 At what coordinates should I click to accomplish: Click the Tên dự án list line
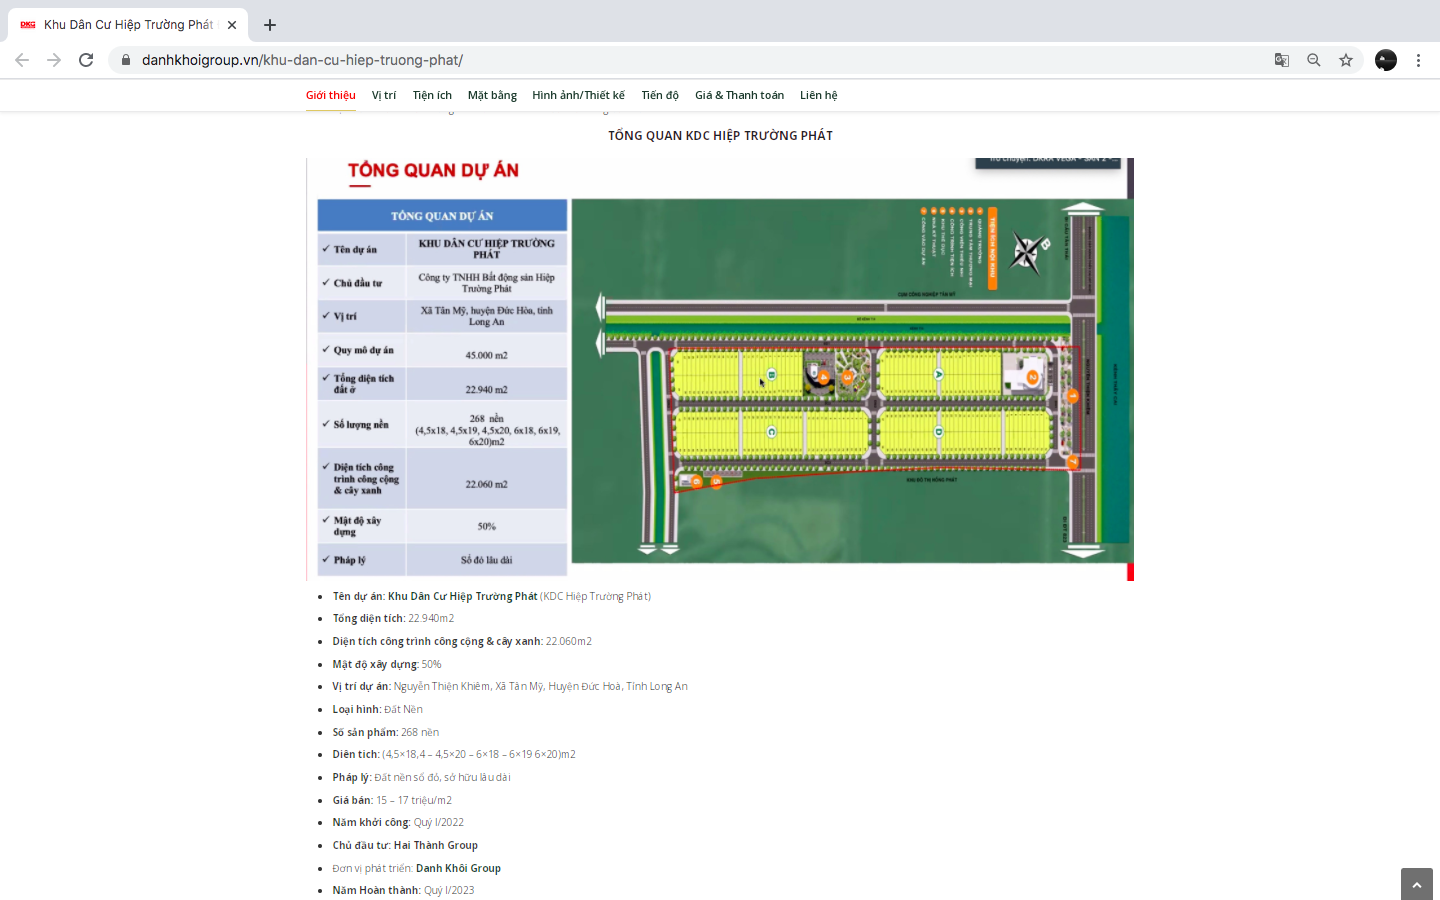tap(492, 596)
